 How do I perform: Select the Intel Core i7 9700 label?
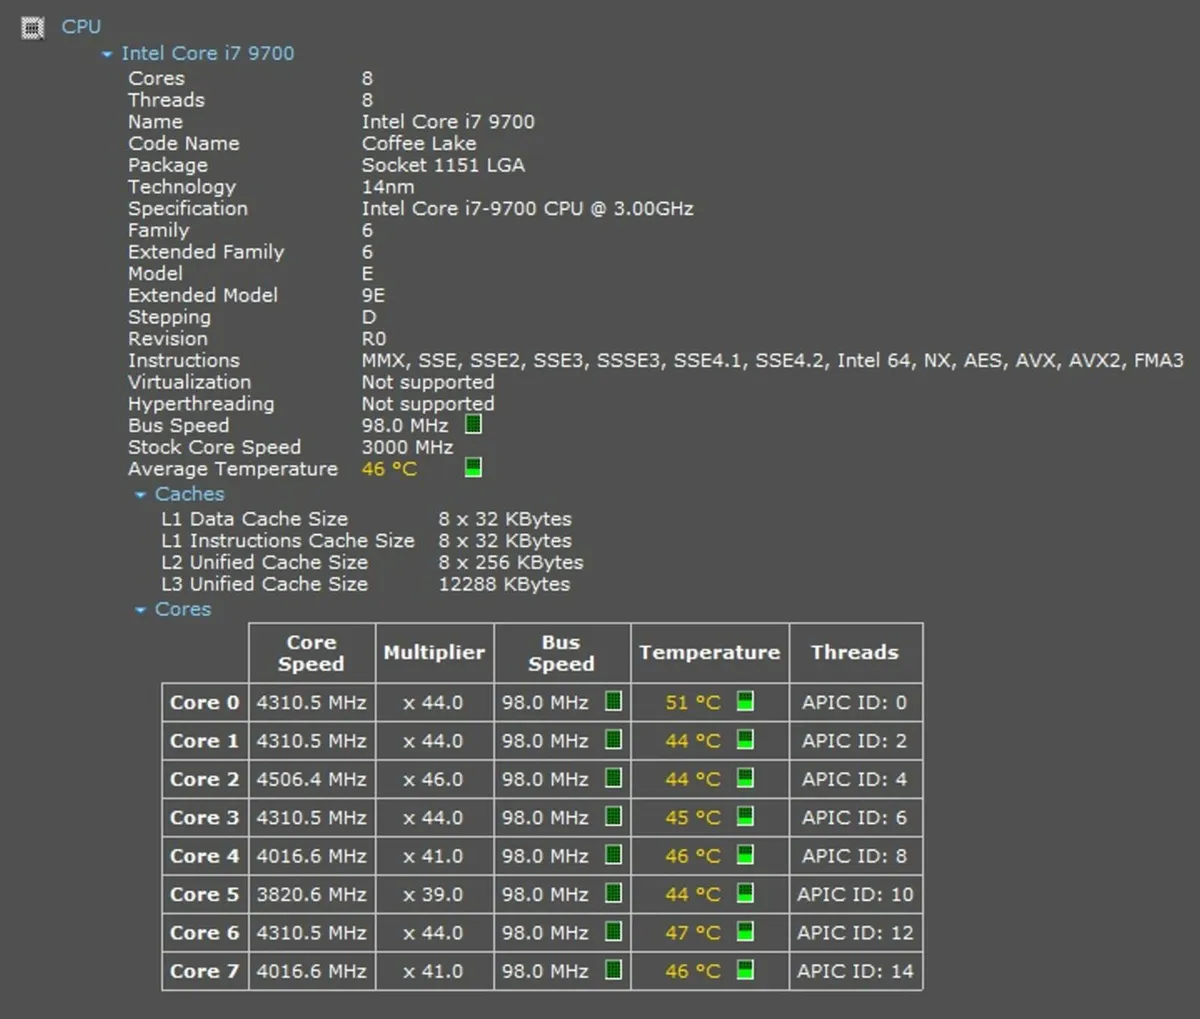[x=209, y=53]
